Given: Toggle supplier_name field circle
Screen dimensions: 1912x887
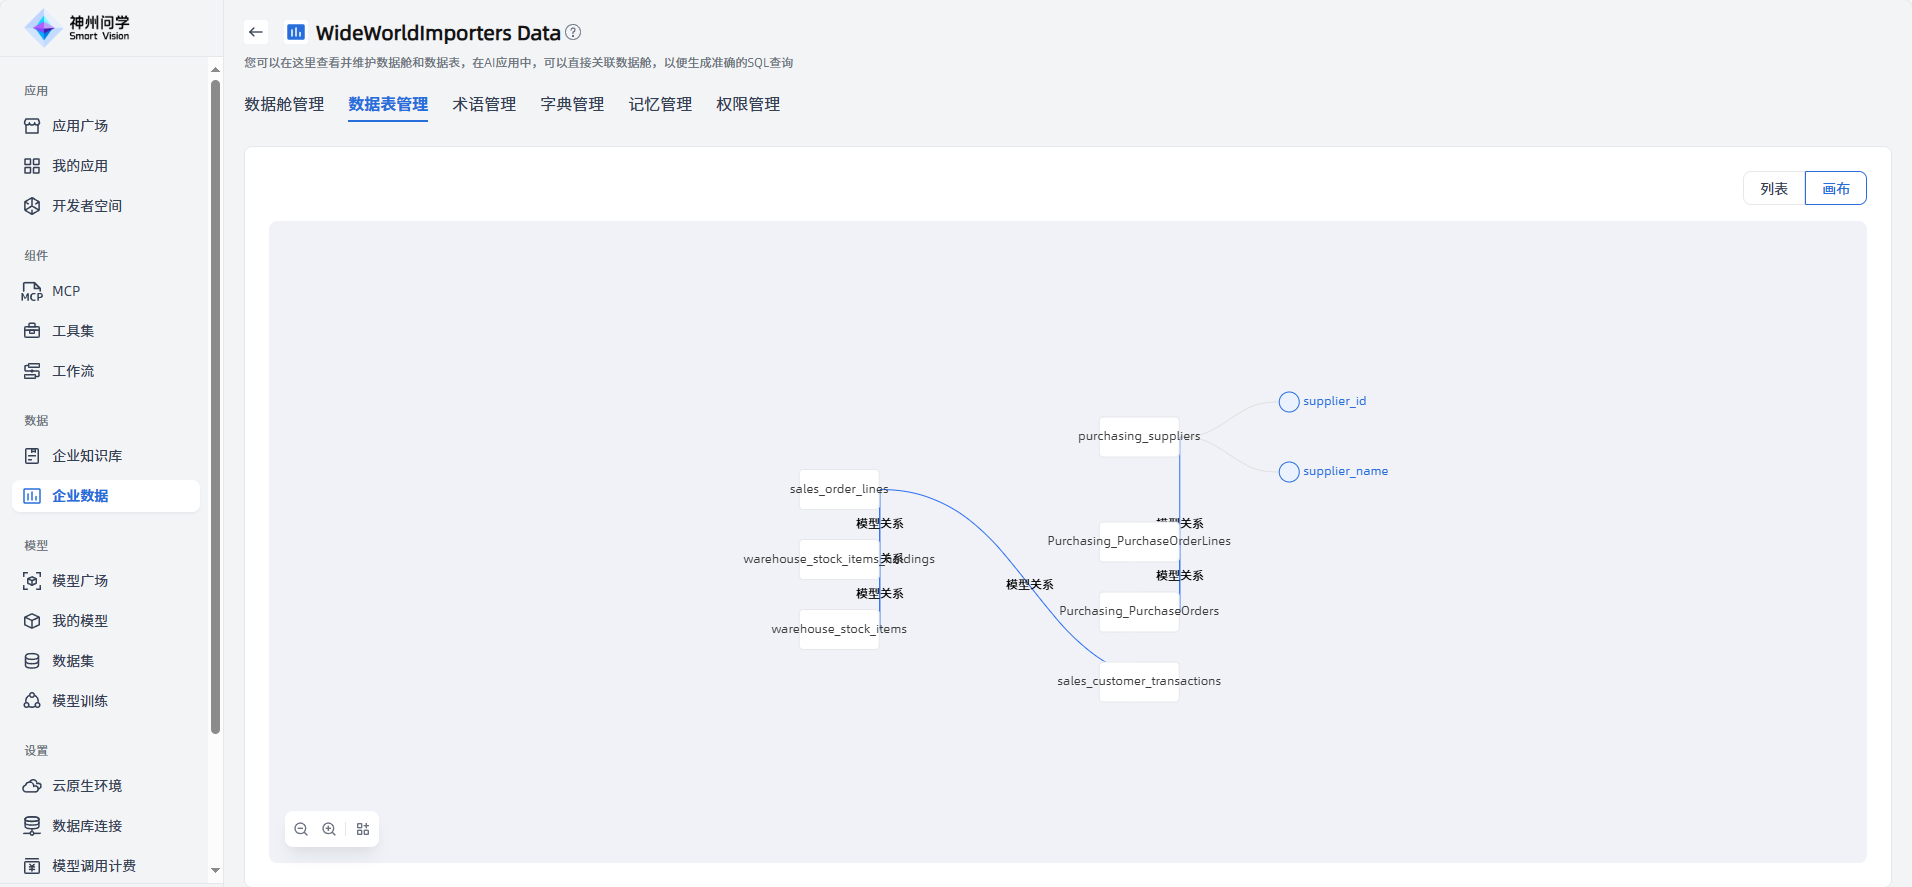Looking at the screenshot, I should point(1289,472).
